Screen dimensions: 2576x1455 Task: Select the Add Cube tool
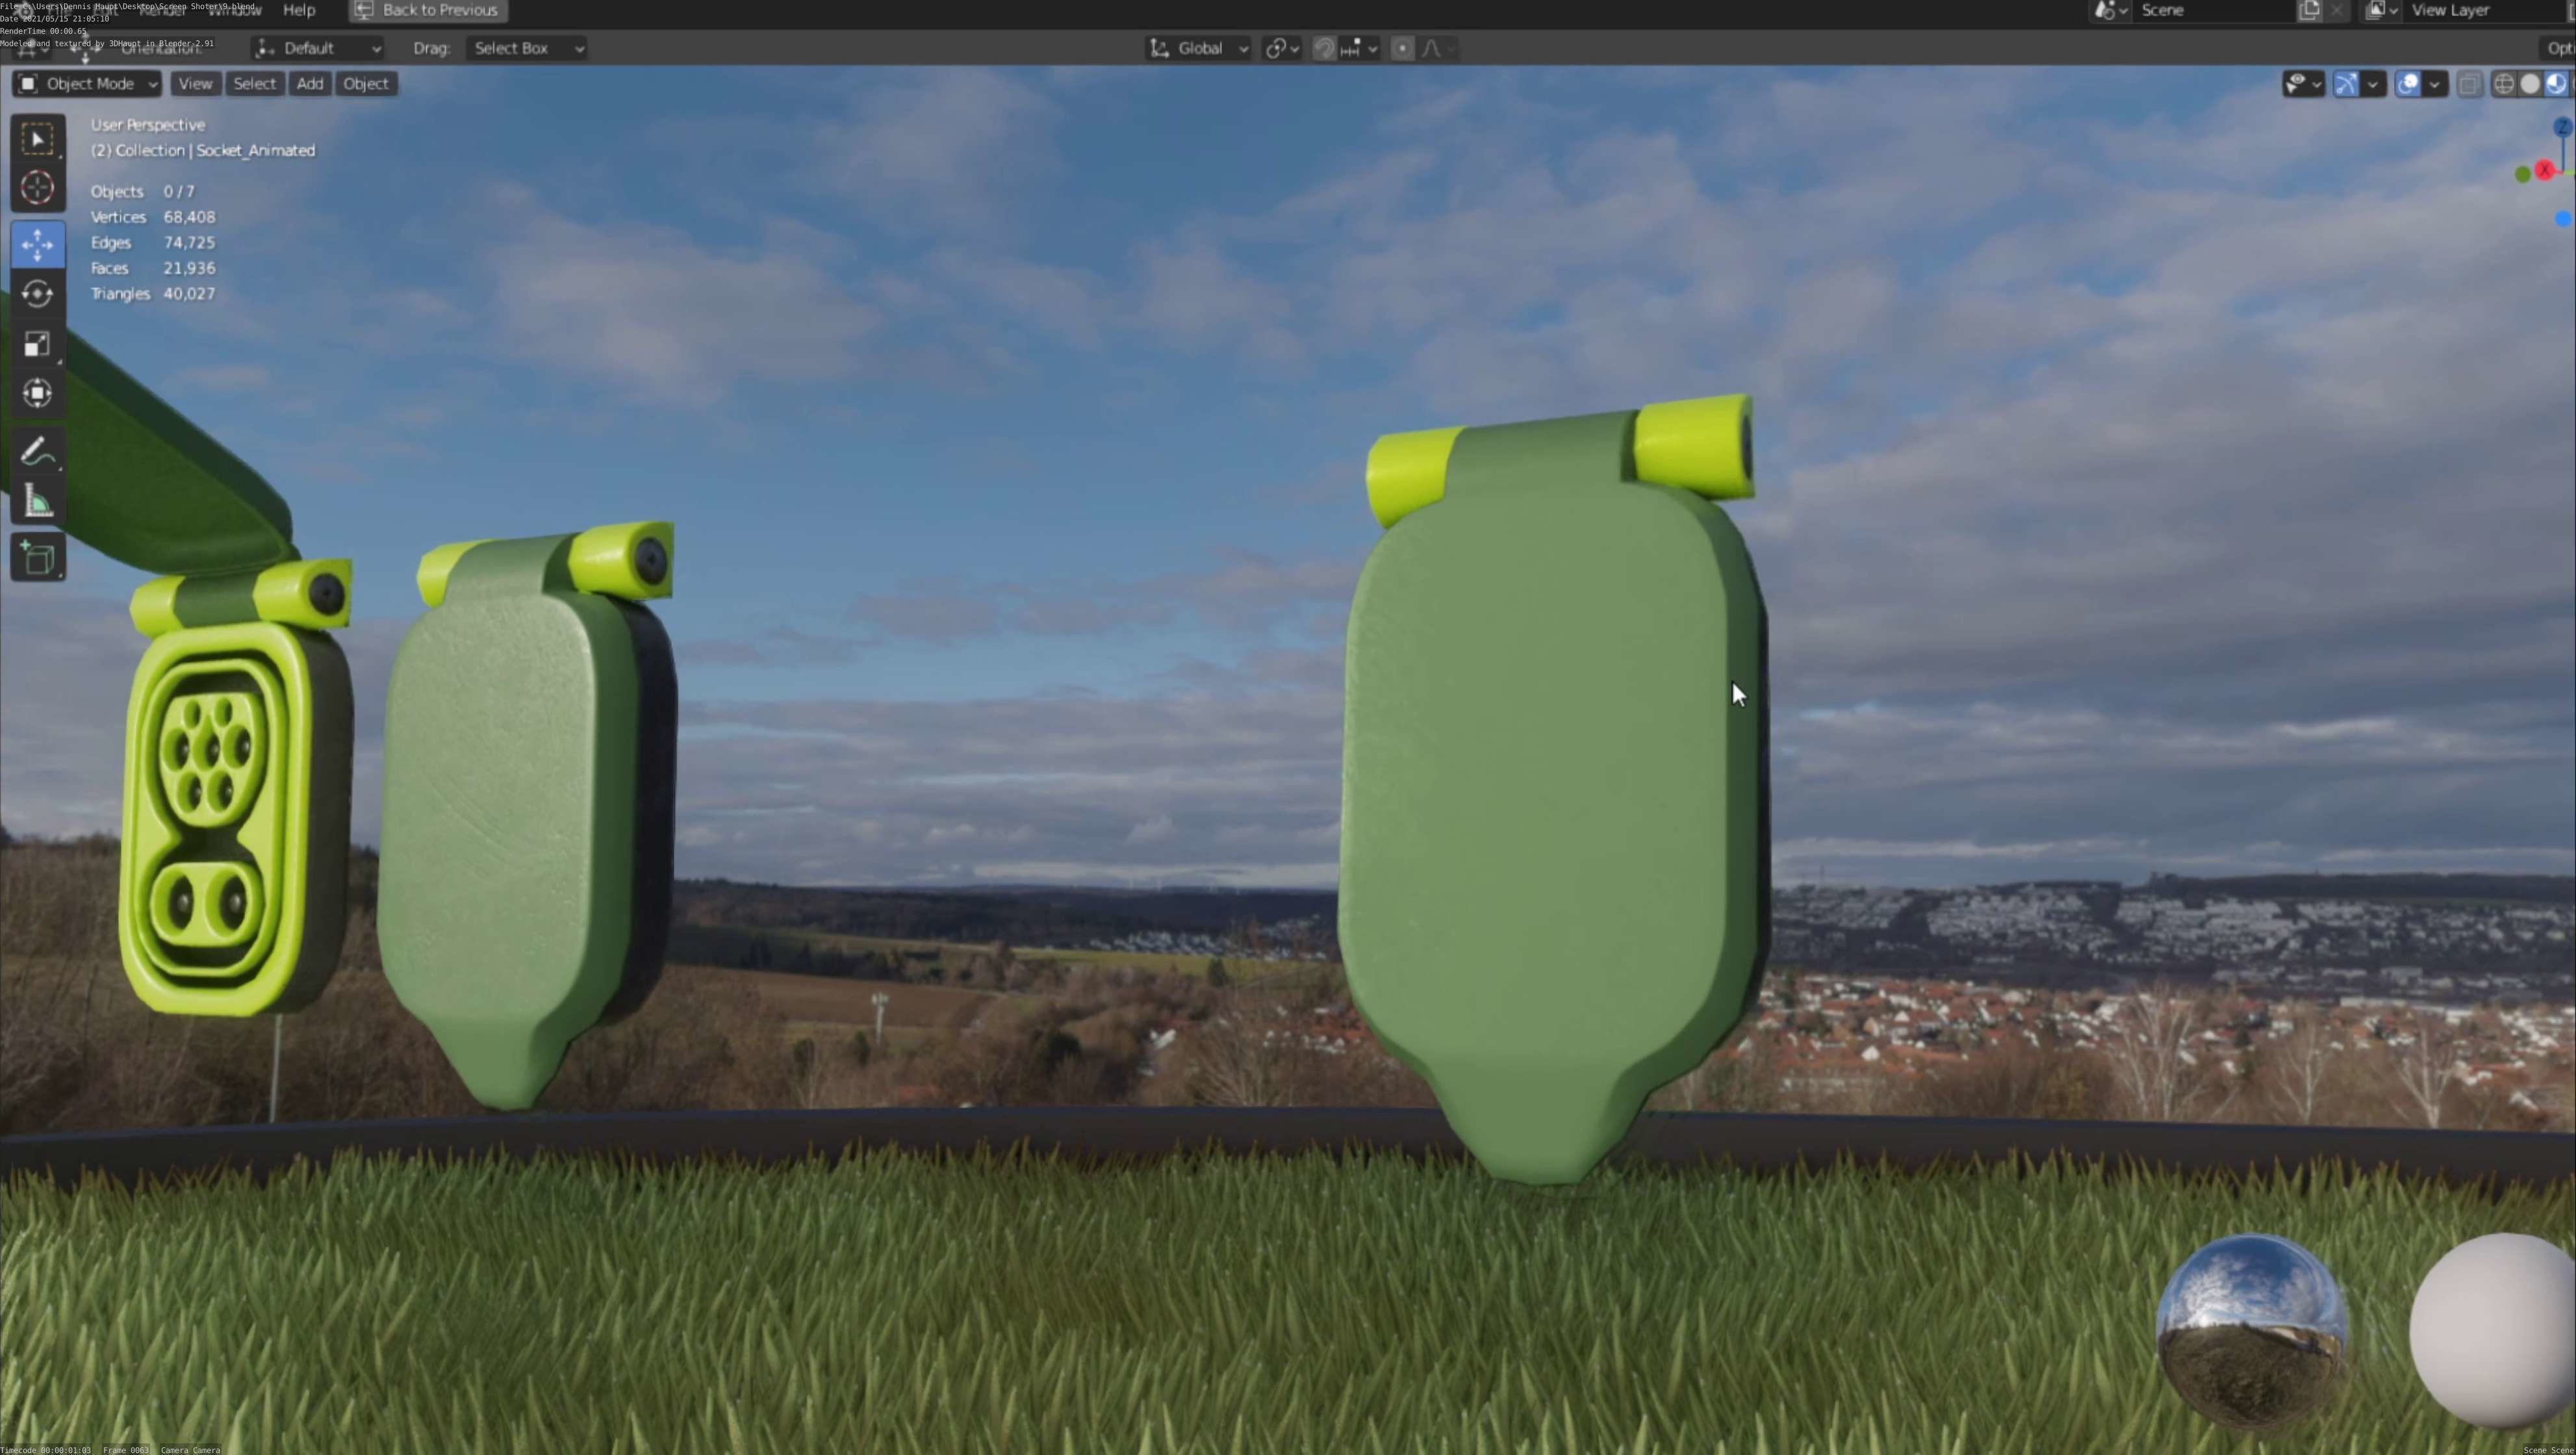38,558
